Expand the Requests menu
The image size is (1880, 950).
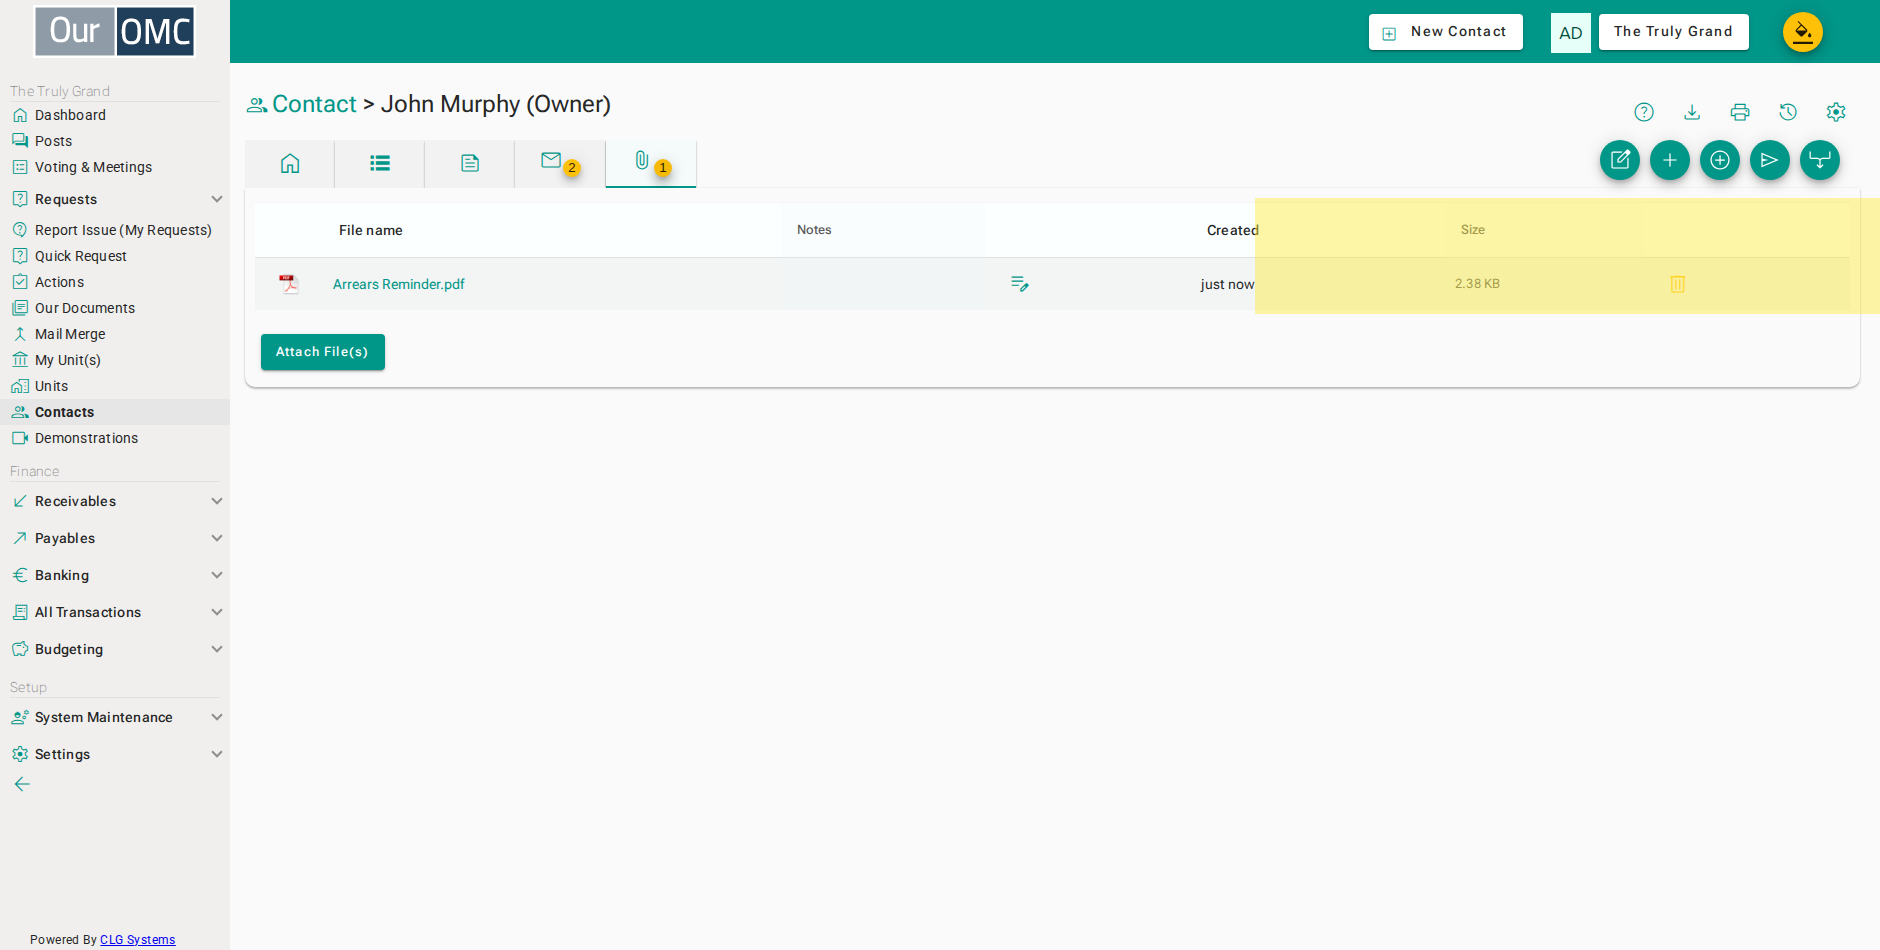tap(115, 199)
